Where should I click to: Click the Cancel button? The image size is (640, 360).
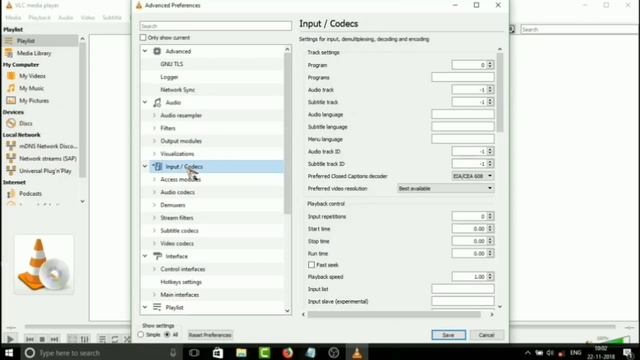(x=486, y=335)
